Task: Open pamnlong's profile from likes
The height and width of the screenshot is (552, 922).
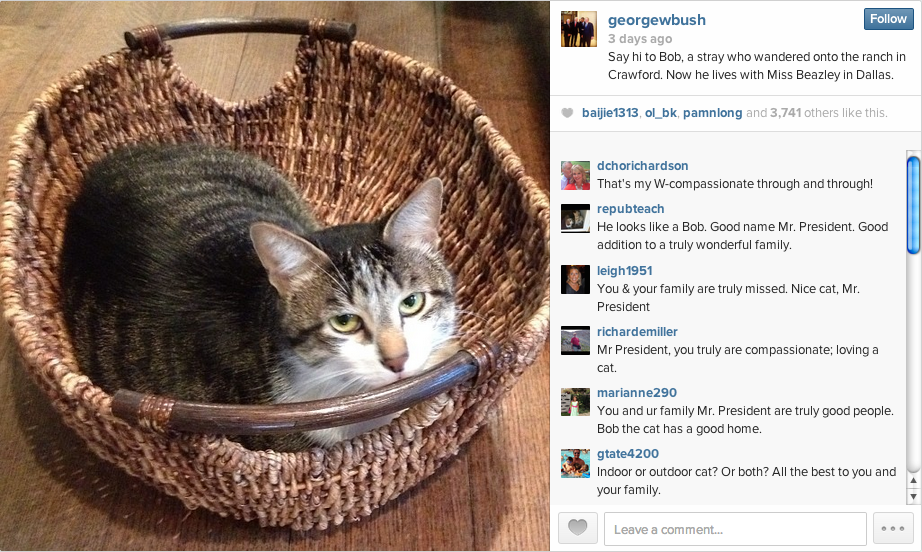Action: point(713,113)
